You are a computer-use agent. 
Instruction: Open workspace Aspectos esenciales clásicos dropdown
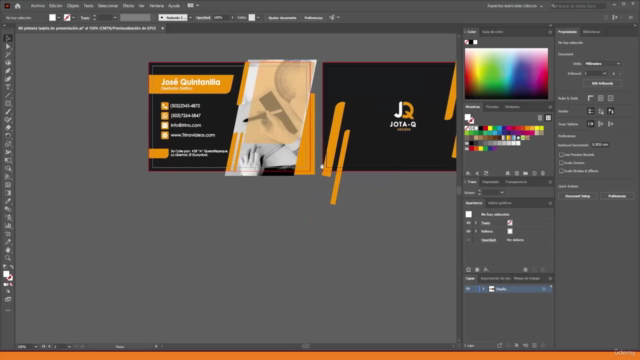(515, 6)
